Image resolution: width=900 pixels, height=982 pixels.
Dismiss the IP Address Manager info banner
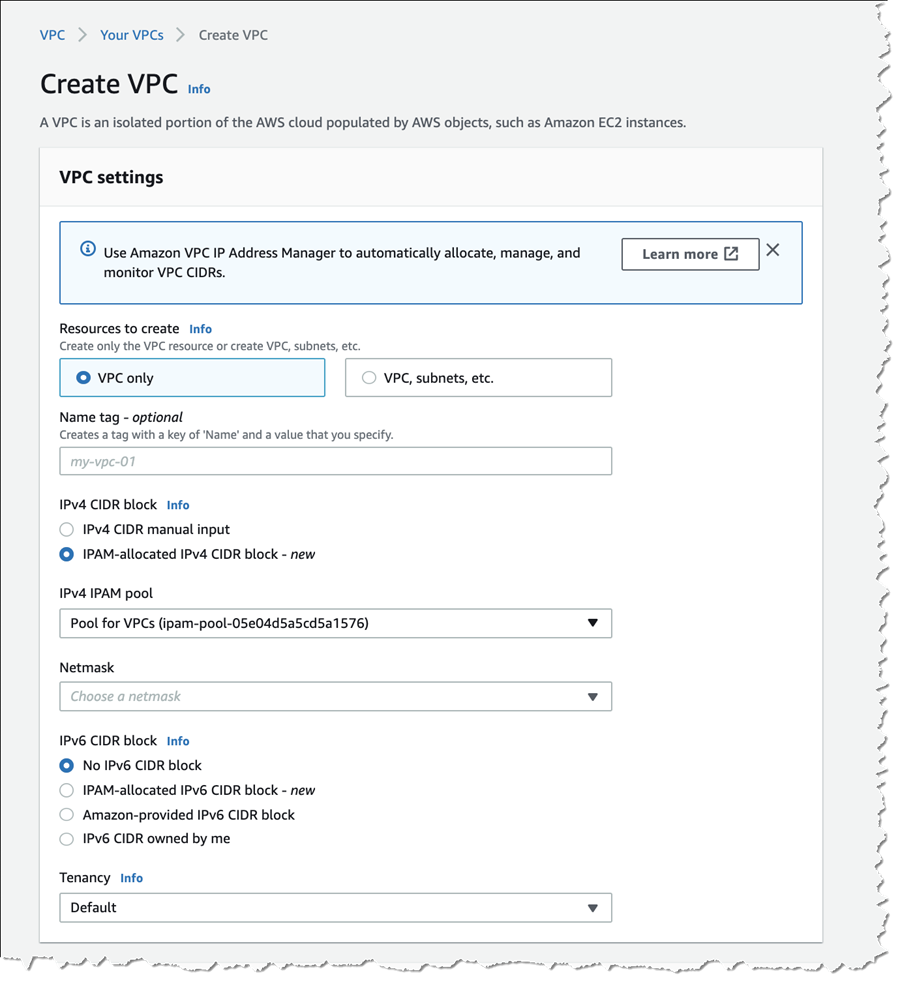click(x=773, y=250)
